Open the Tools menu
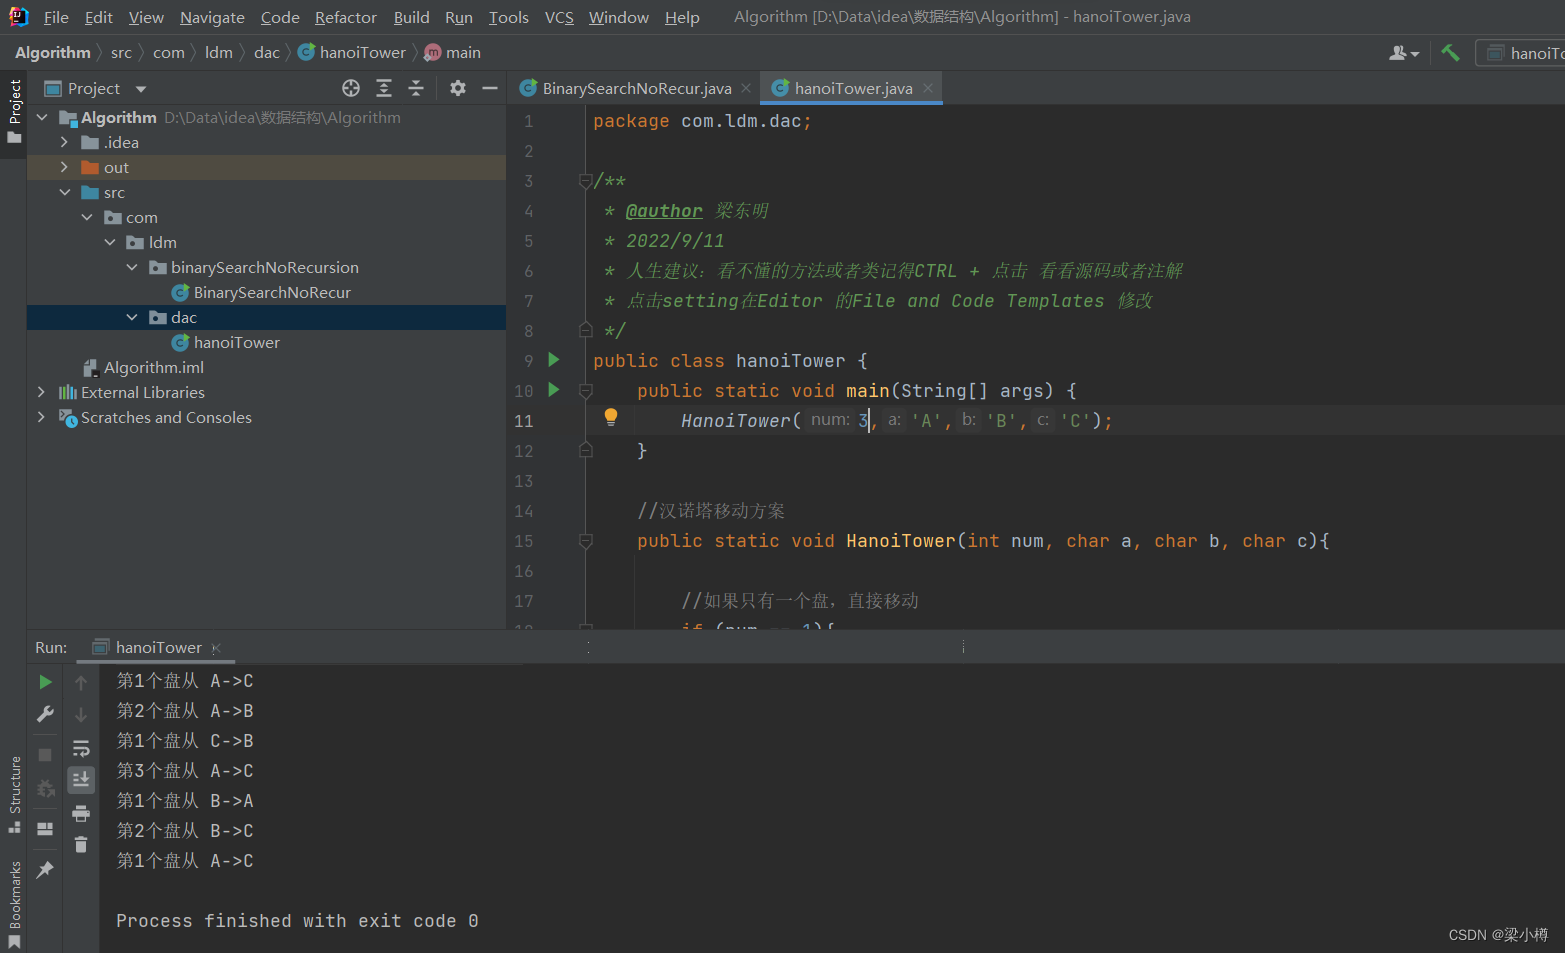 (x=508, y=17)
